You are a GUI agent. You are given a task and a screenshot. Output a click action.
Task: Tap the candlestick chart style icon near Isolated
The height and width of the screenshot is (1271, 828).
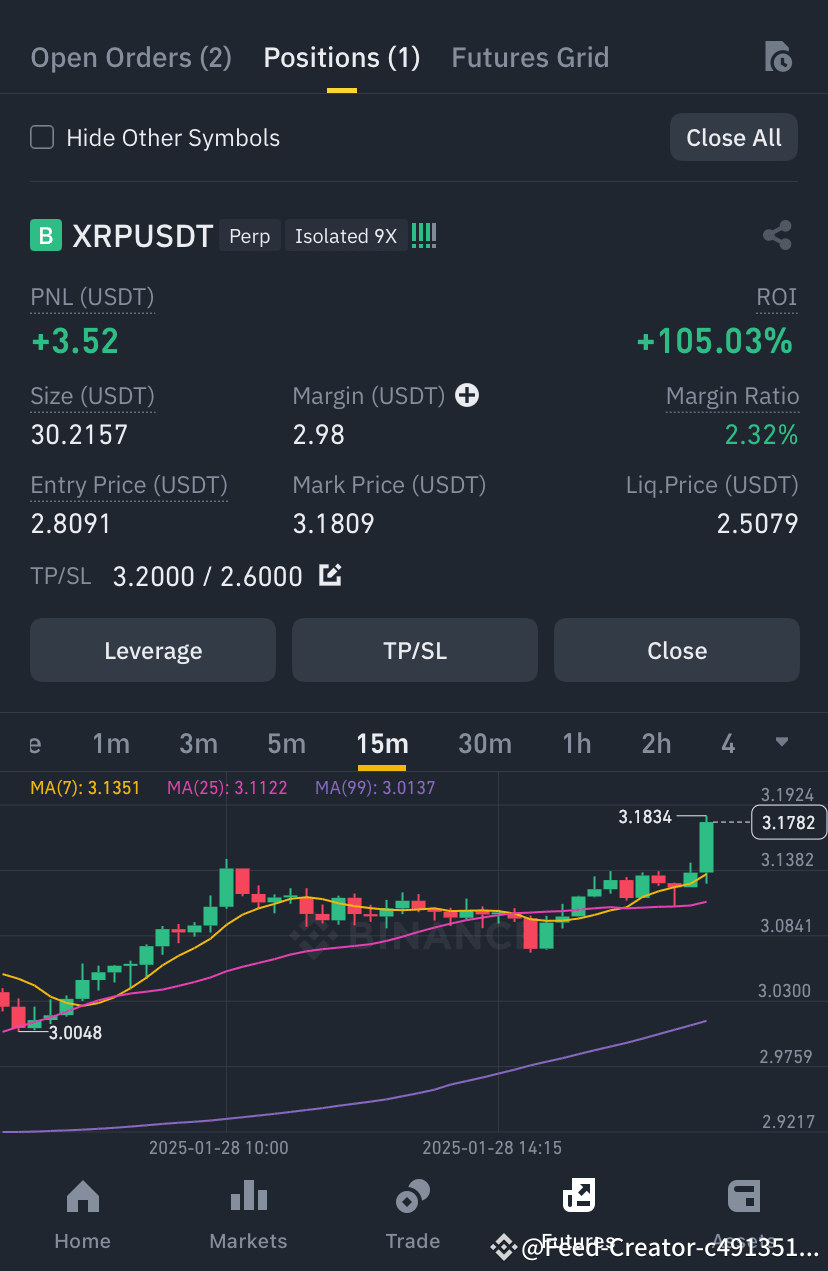tap(423, 235)
